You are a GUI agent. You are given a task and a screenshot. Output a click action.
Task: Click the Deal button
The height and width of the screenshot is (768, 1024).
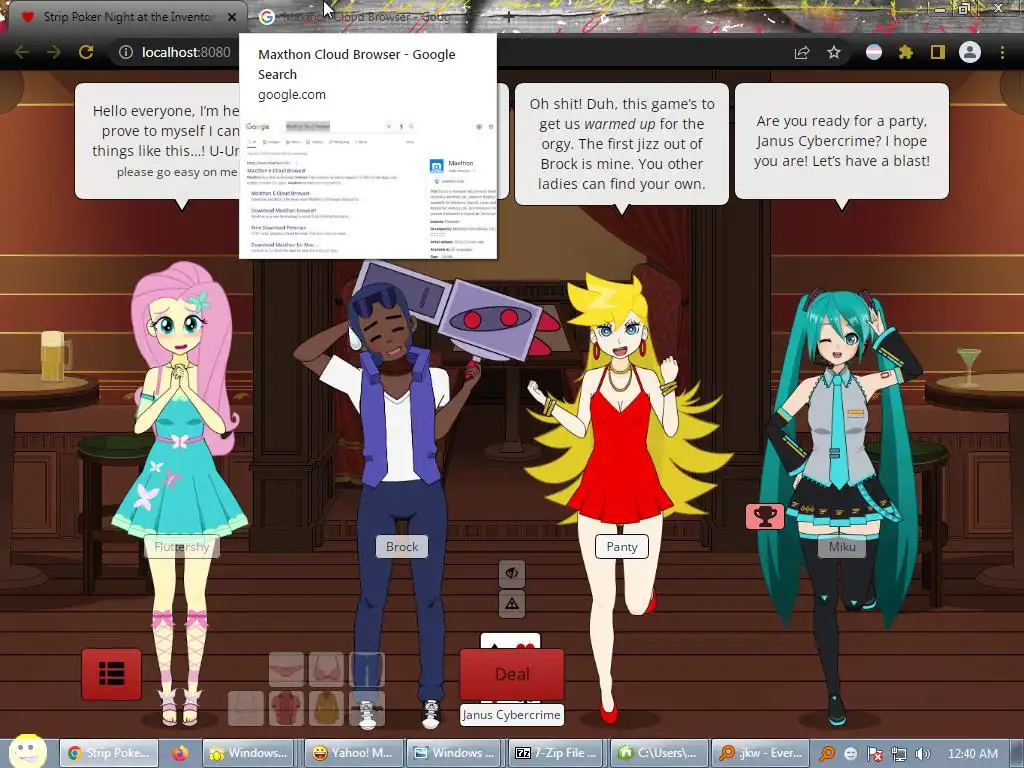point(512,674)
